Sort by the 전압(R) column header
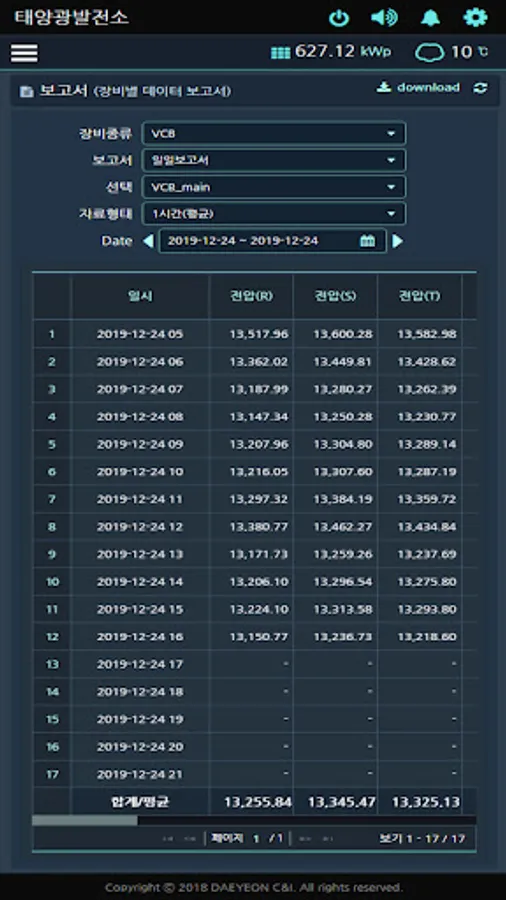The height and width of the screenshot is (900, 506). (251, 297)
